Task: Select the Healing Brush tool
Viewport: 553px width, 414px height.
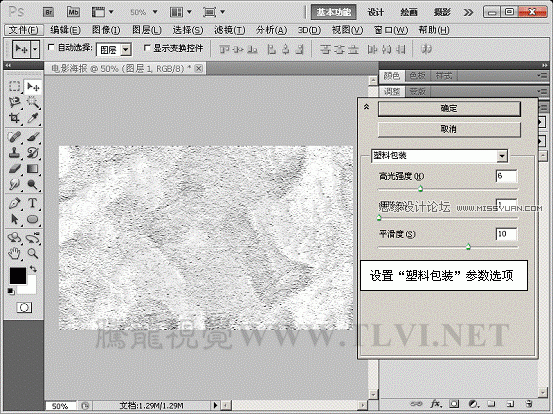Action: click(14, 137)
